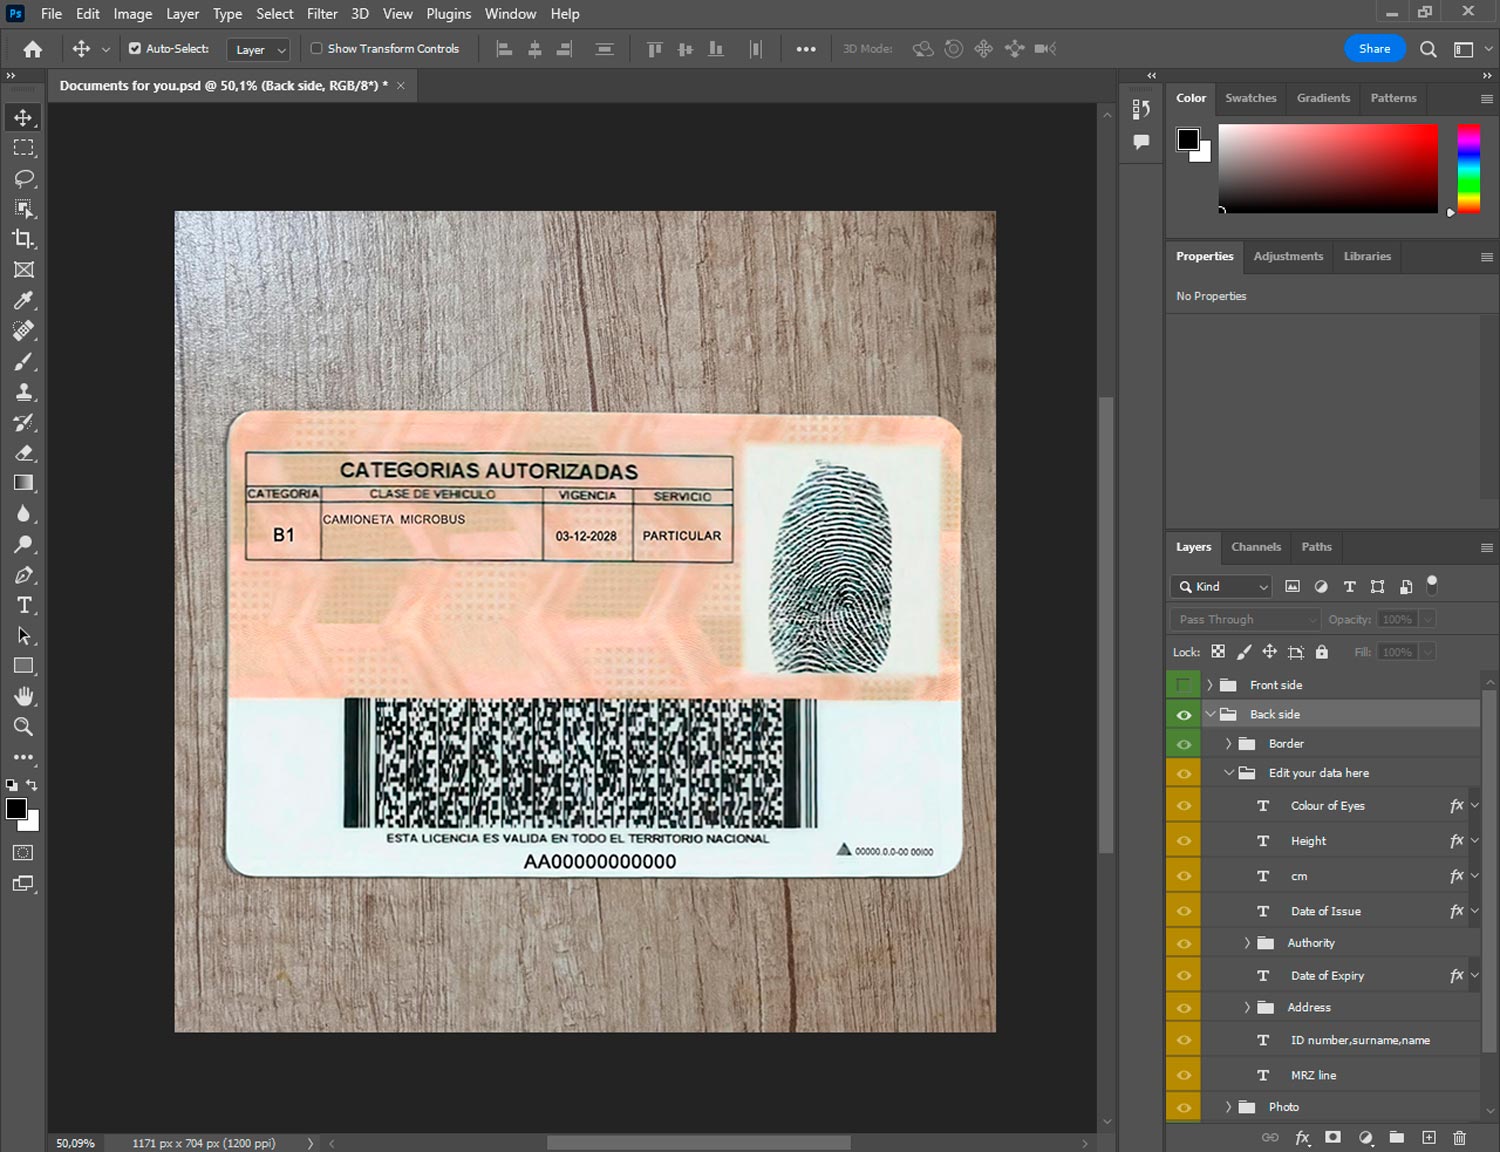Hide the Border group visibility eye
This screenshot has height=1152, width=1500.
pyautogui.click(x=1183, y=744)
